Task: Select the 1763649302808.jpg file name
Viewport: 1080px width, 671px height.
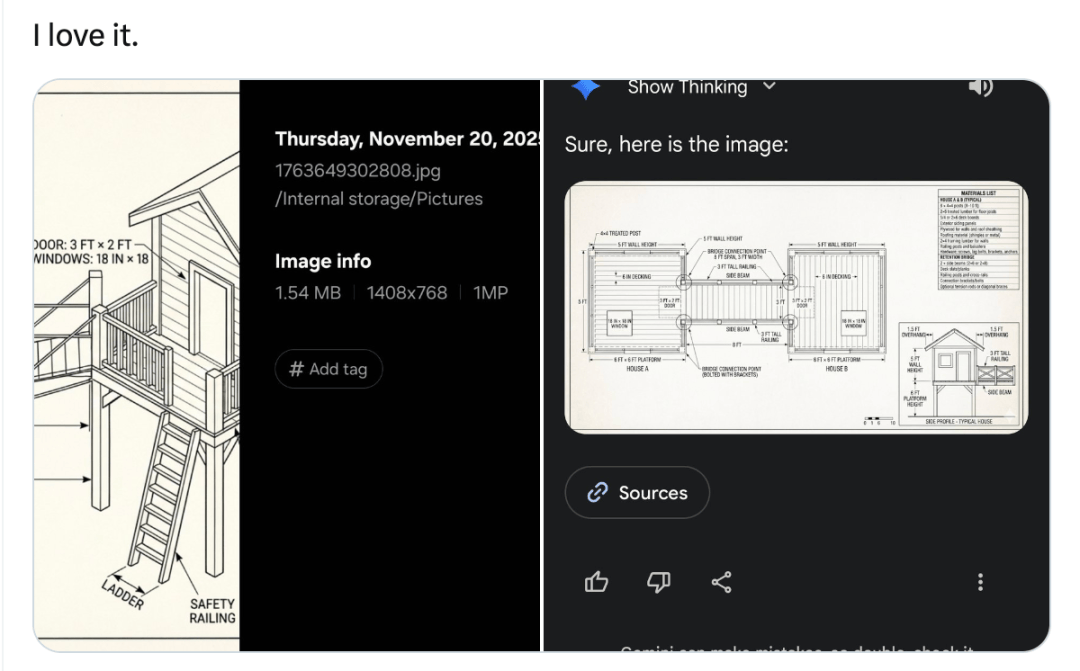Action: click(x=358, y=171)
